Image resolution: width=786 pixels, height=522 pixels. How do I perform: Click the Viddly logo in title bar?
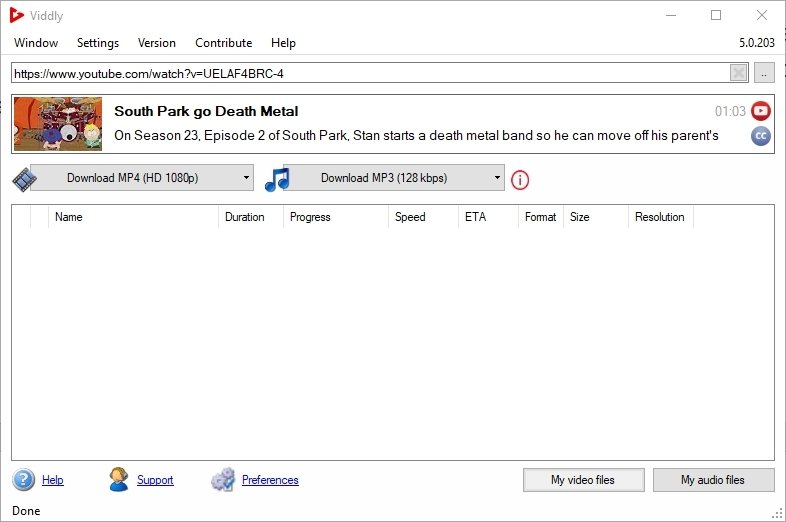[17, 16]
